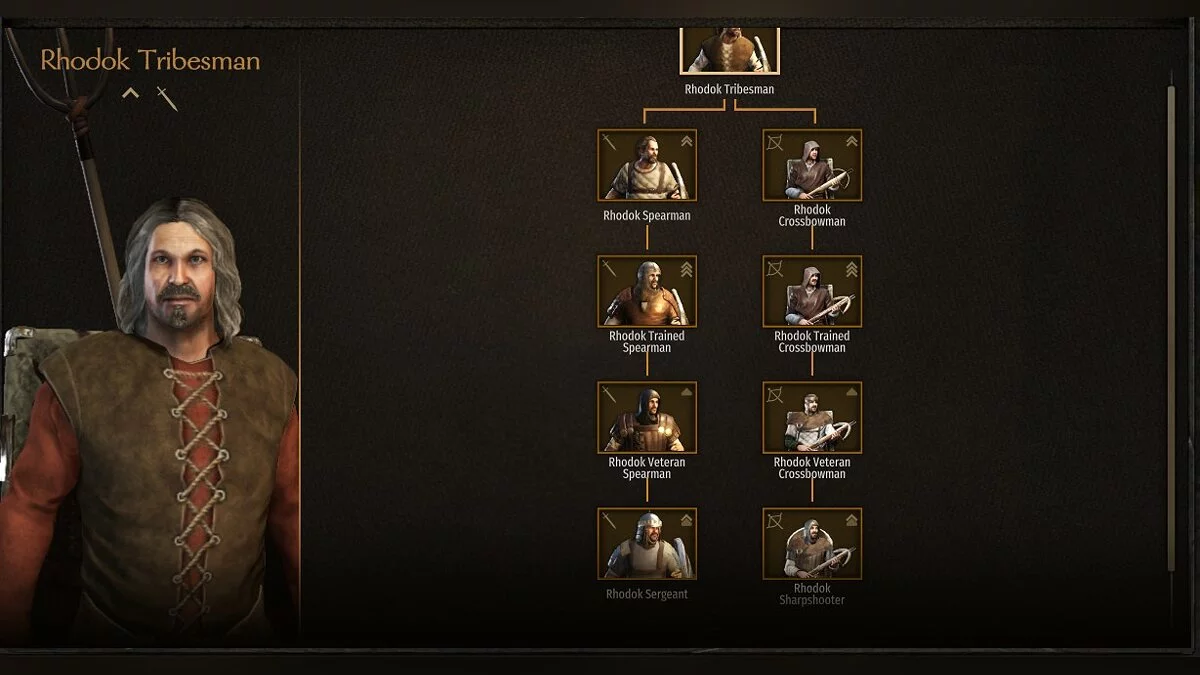The height and width of the screenshot is (675, 1200).
Task: Select the Rhodok Spearman troop portrait
Action: click(647, 165)
